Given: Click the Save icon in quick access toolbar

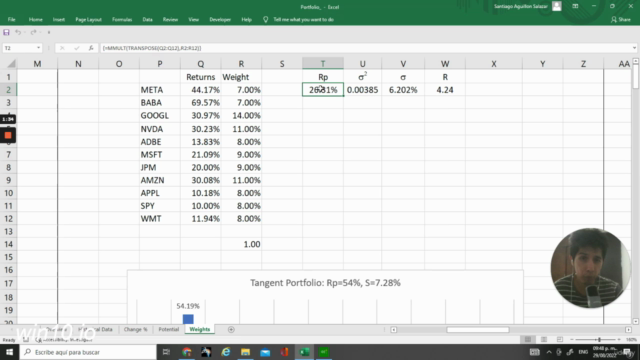Looking at the screenshot, I should coord(6,32).
